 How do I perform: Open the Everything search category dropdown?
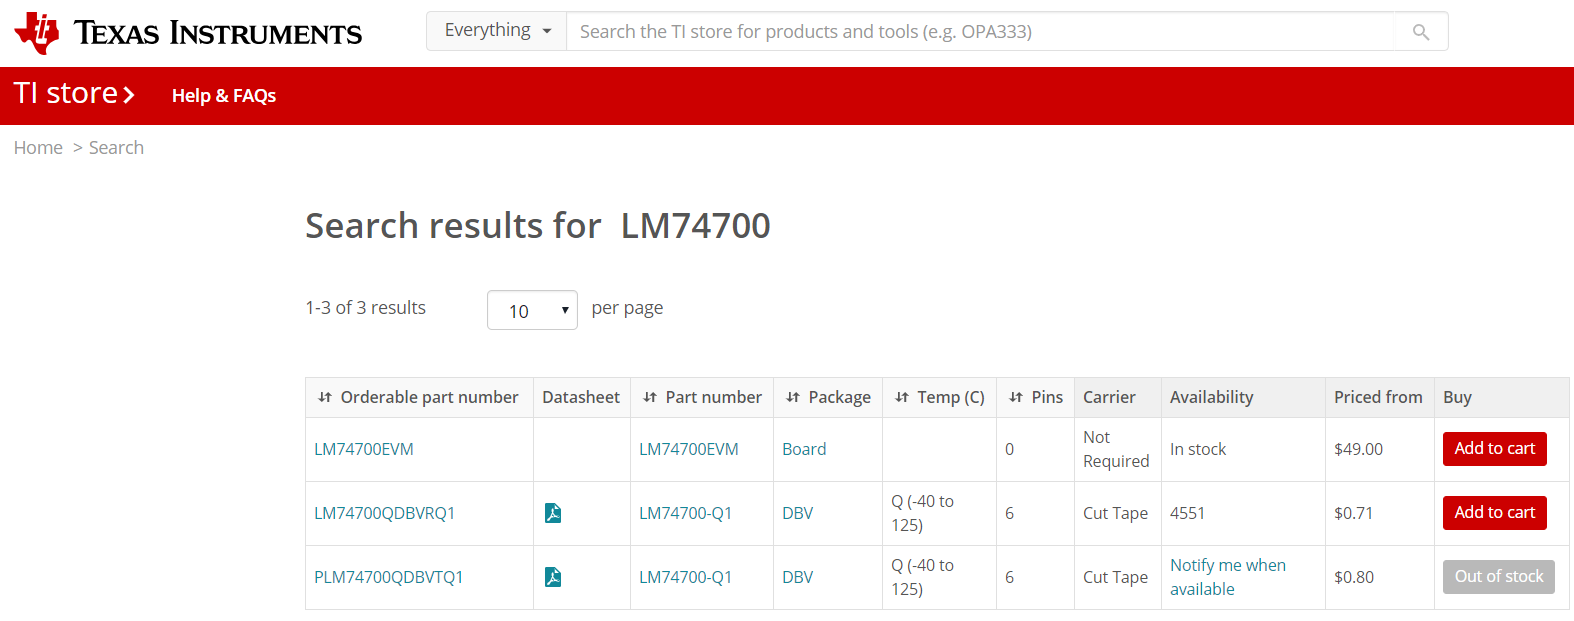497,31
